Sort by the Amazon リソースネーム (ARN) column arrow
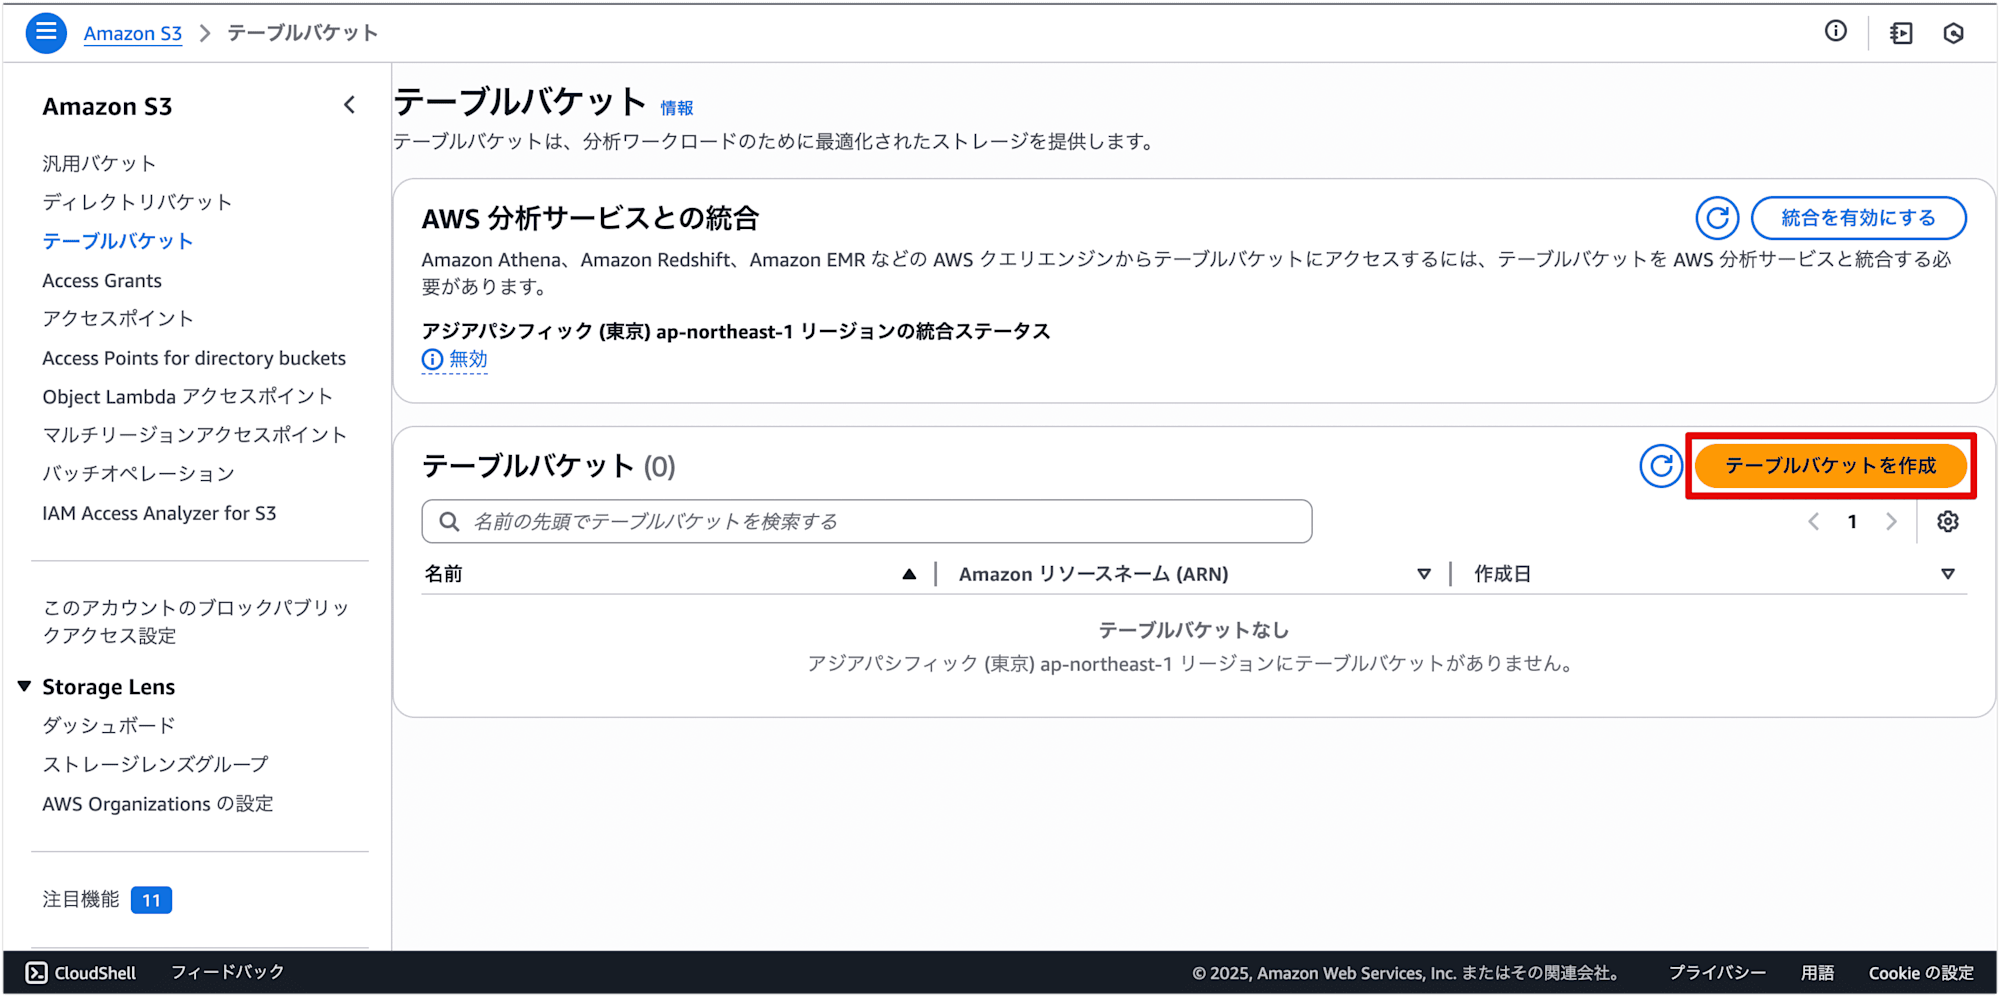 point(1424,574)
